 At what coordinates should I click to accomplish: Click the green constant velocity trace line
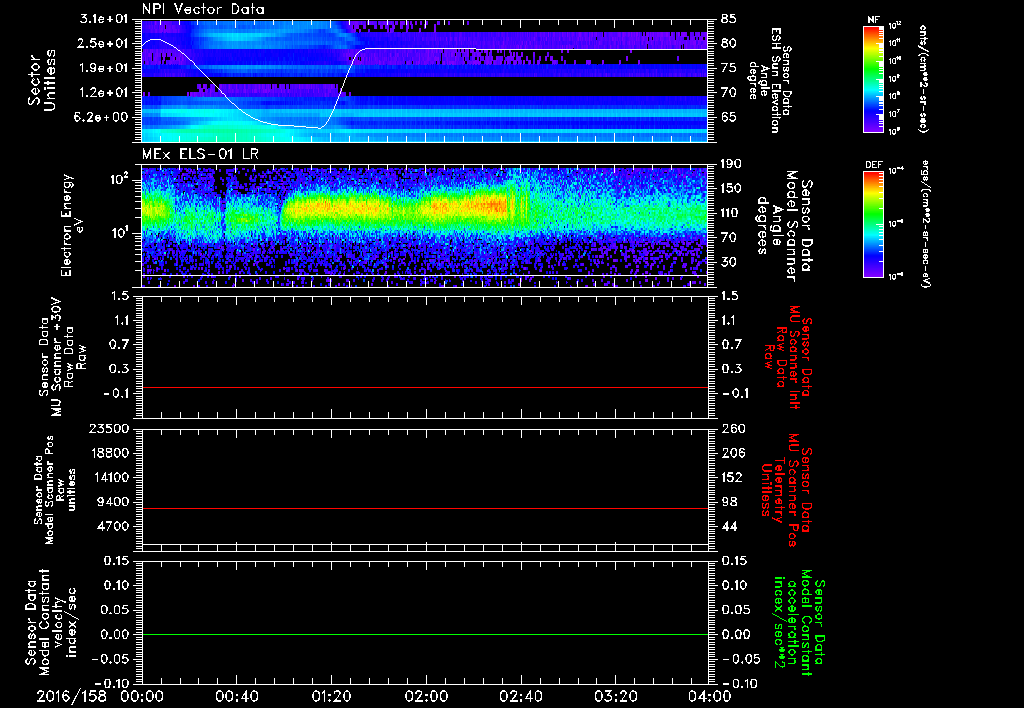click(x=424, y=635)
